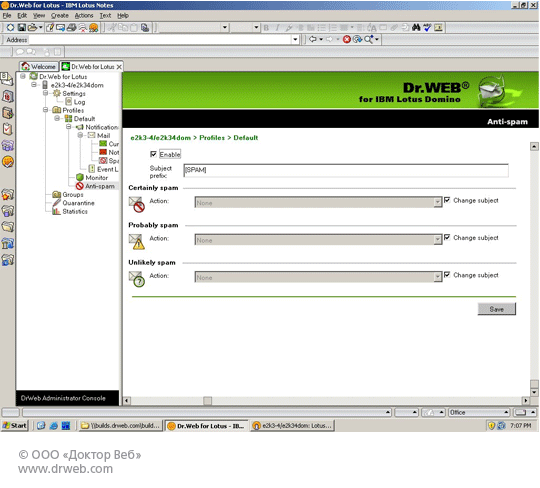
Task: Open the builds.drweb.com folder taskbar item
Action: coord(121,426)
